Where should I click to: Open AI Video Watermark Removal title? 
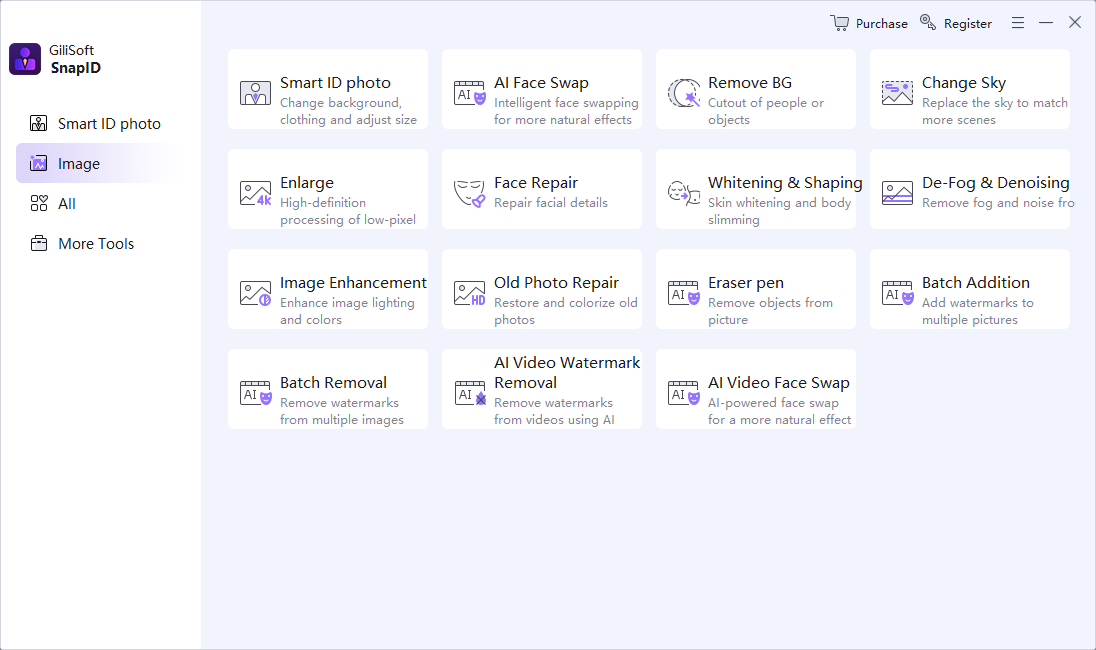click(567, 373)
